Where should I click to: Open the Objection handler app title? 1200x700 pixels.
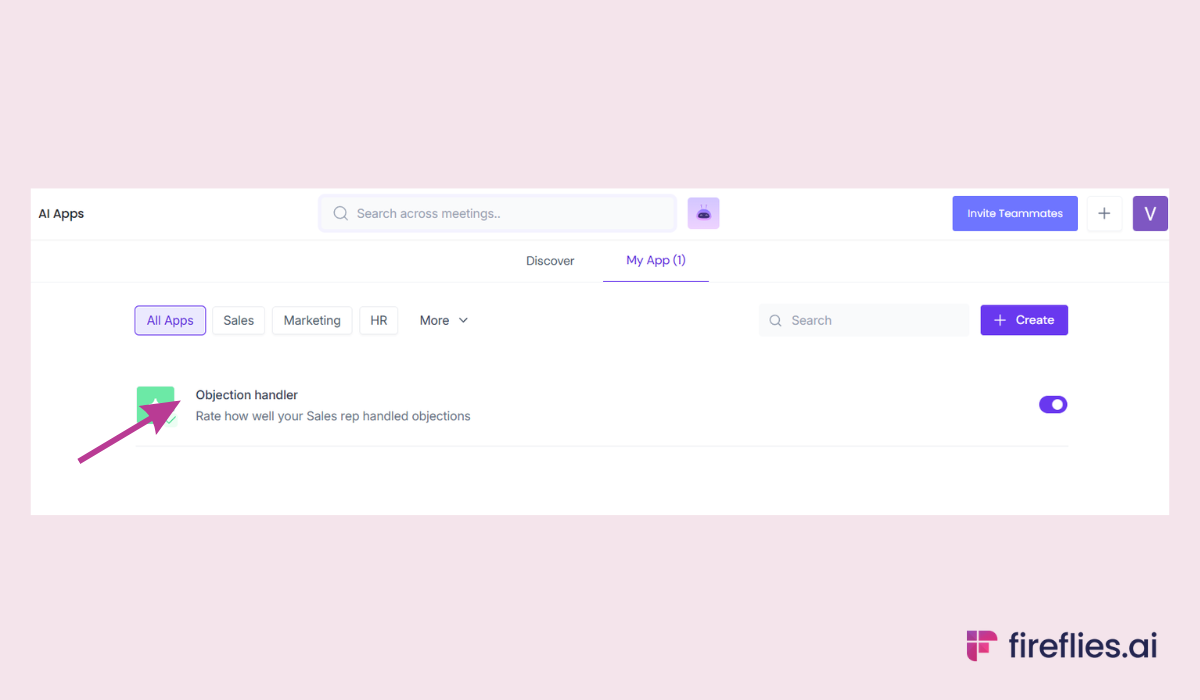point(246,395)
